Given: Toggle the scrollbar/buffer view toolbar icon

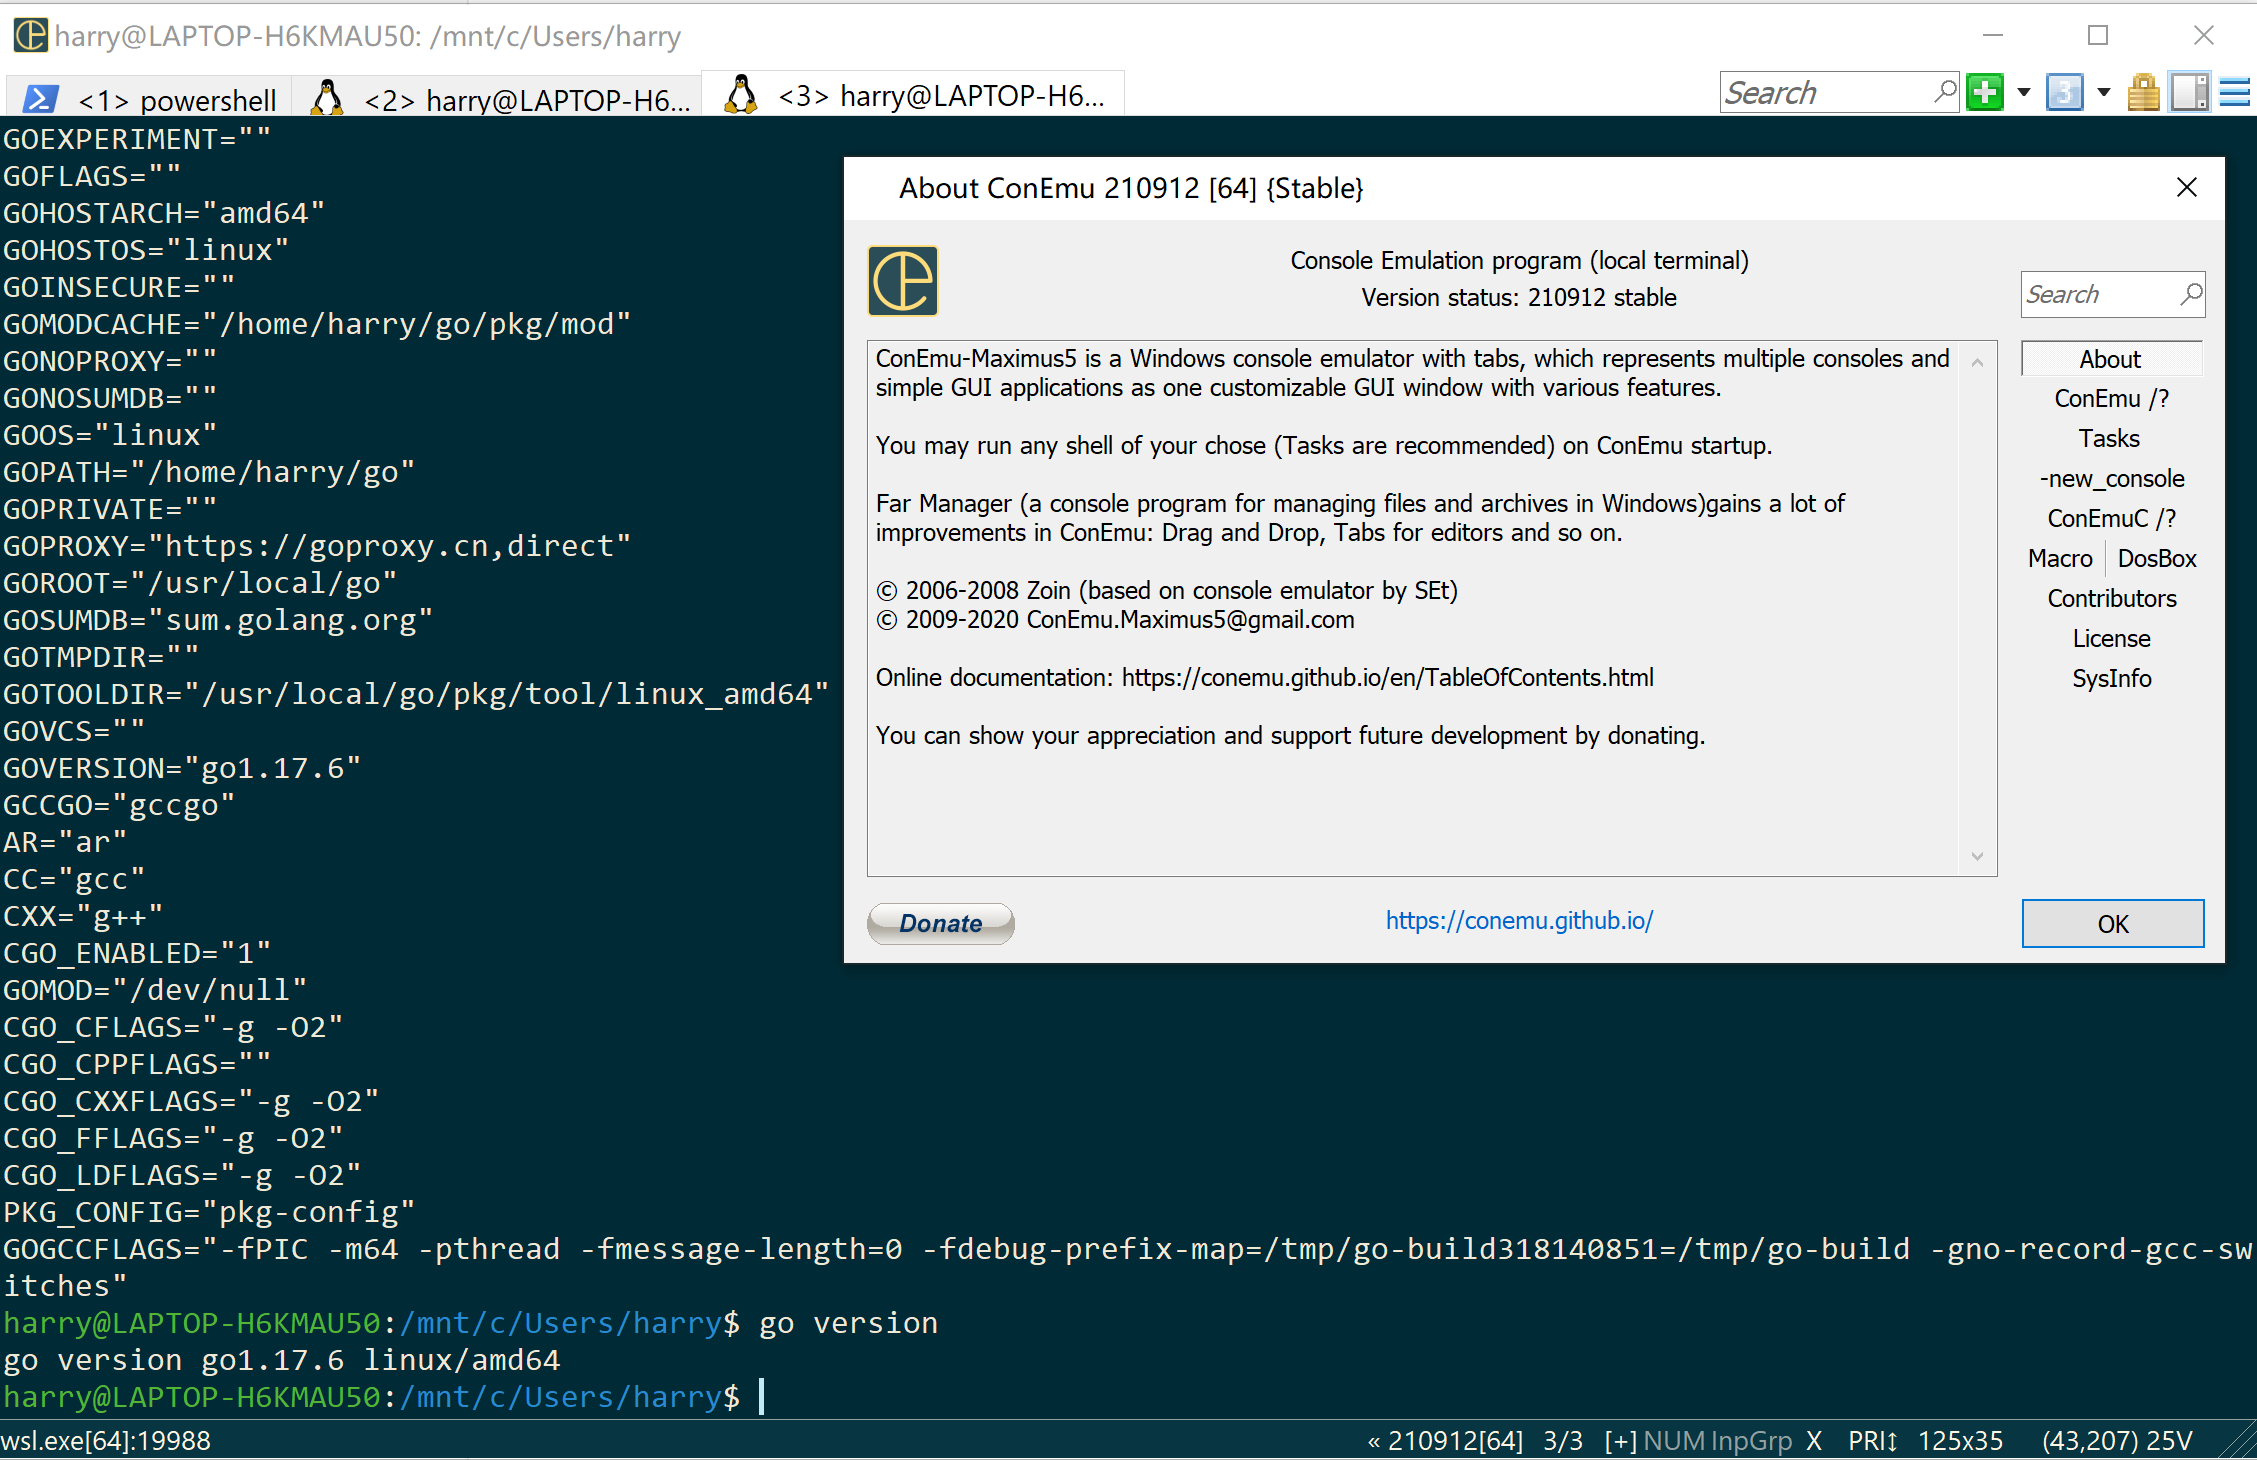Looking at the screenshot, I should [2188, 93].
